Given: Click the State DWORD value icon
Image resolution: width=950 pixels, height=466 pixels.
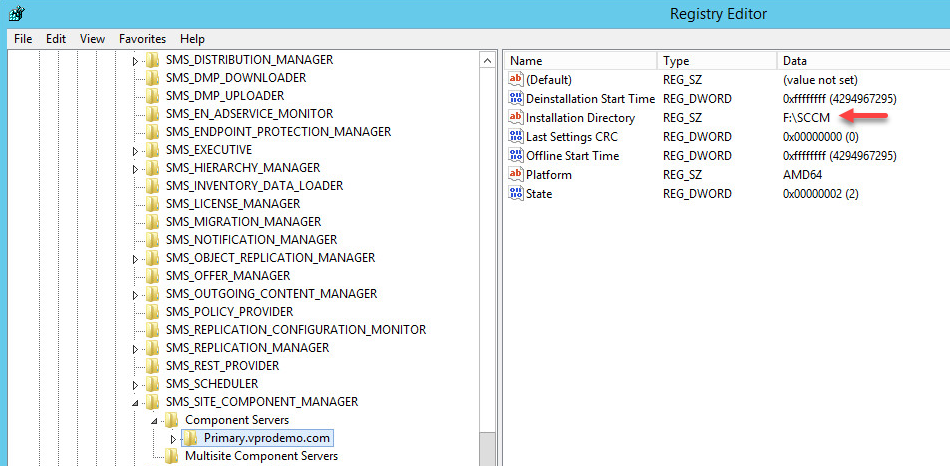Looking at the screenshot, I should pos(516,194).
